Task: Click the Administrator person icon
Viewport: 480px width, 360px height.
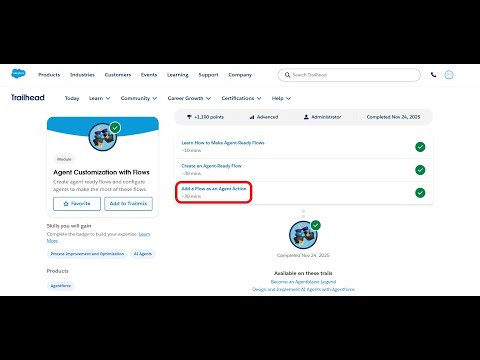Action: [x=306, y=117]
